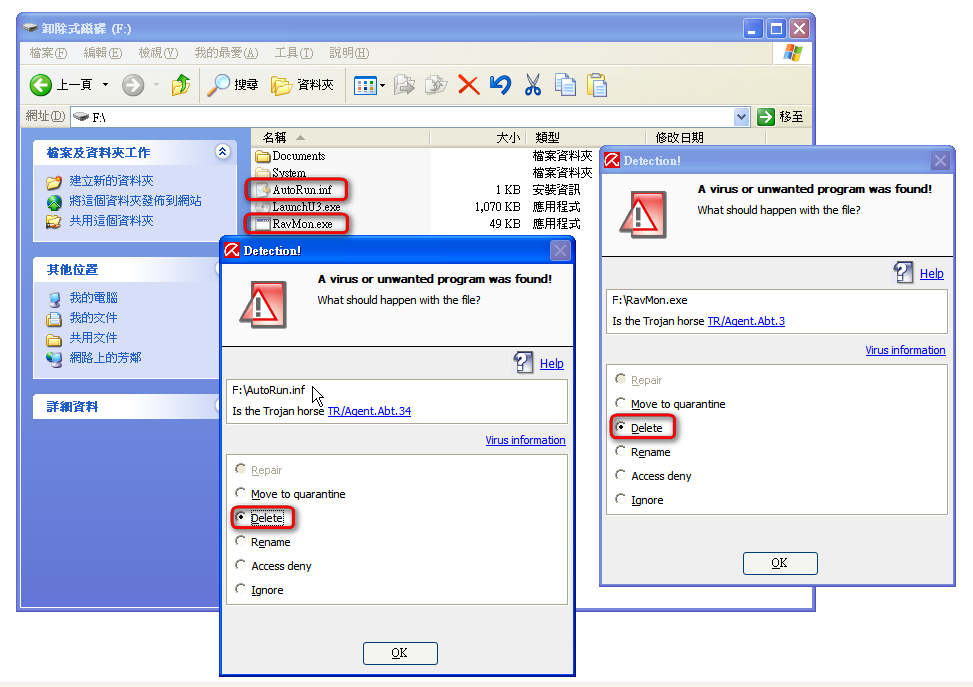Sort by Date Modified (修改日期) column header

pos(704,137)
